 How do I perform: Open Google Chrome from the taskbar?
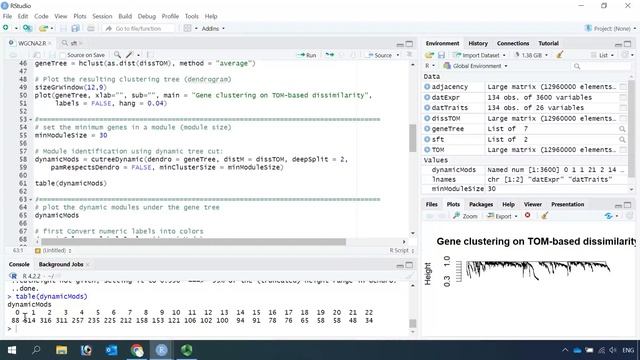coord(137,350)
